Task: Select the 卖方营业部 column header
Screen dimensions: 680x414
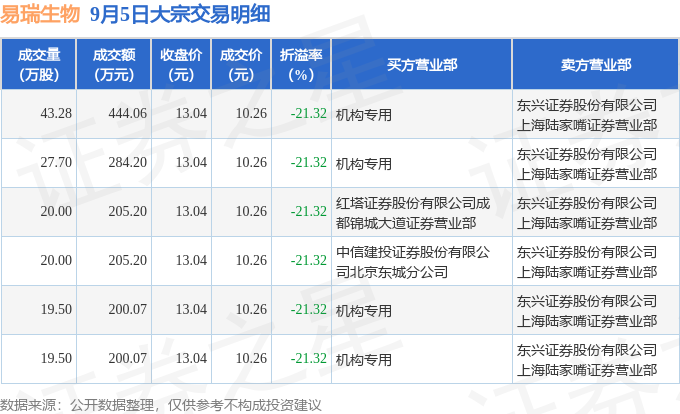Action: click(x=596, y=65)
